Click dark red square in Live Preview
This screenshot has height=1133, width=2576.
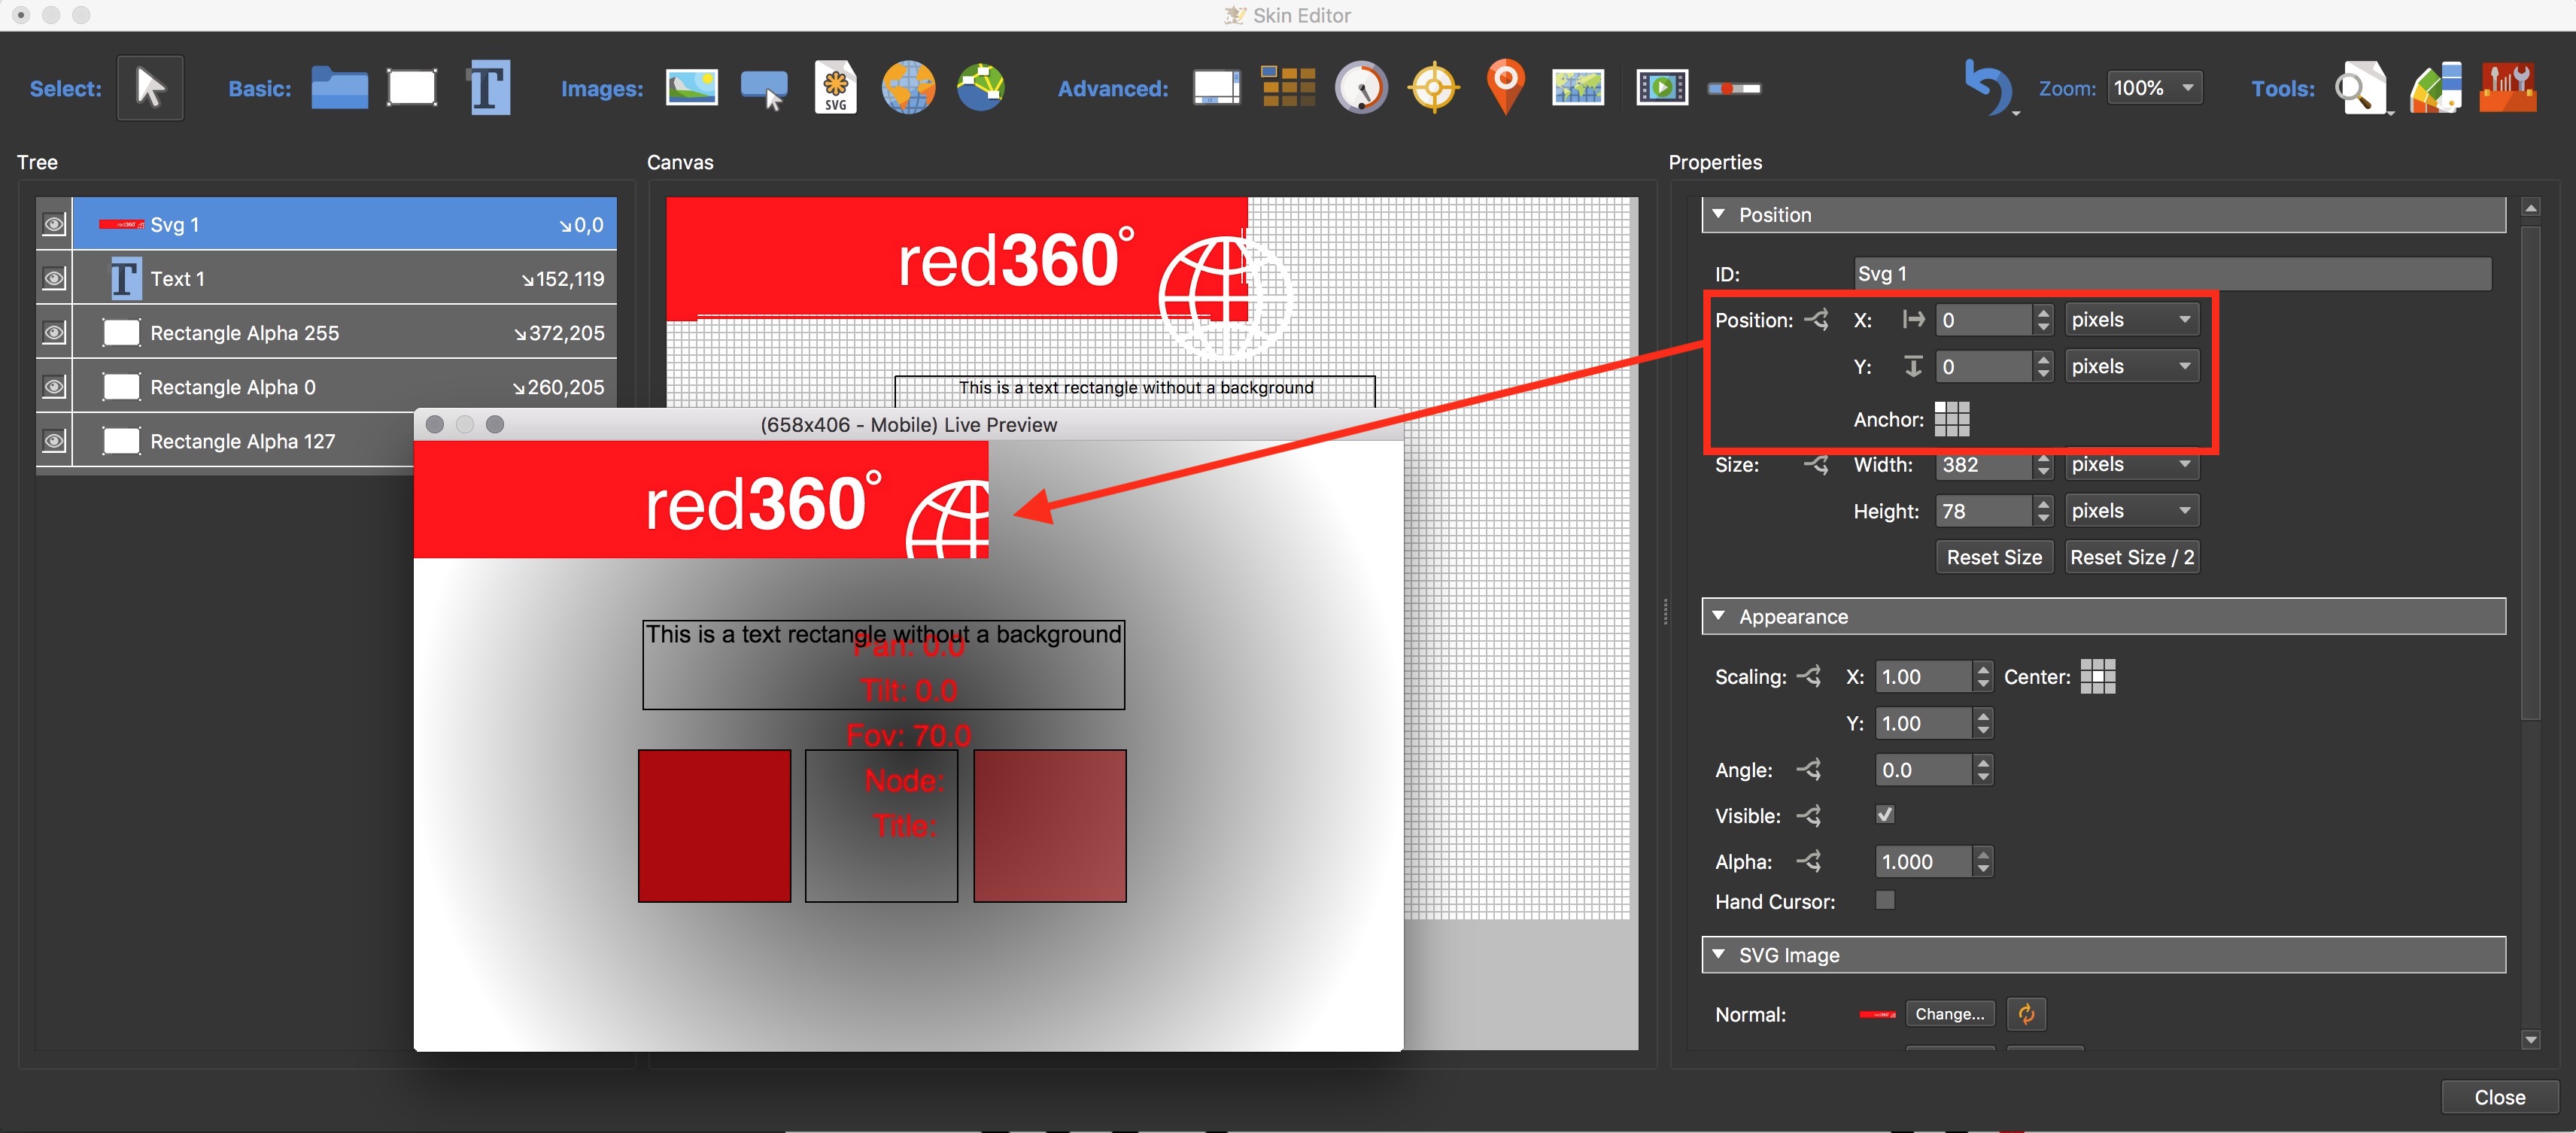[714, 826]
